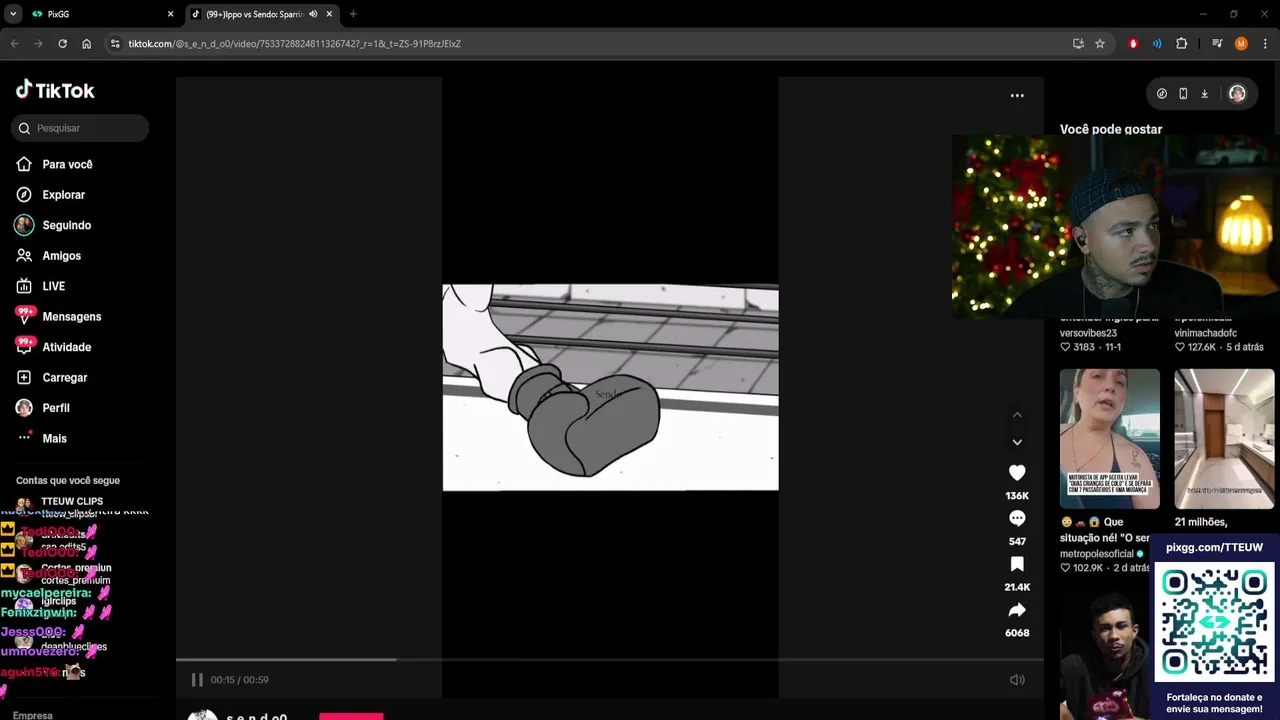Open the vinimachadofc profile link
Viewport: 1280px width, 720px height.
pos(1205,333)
